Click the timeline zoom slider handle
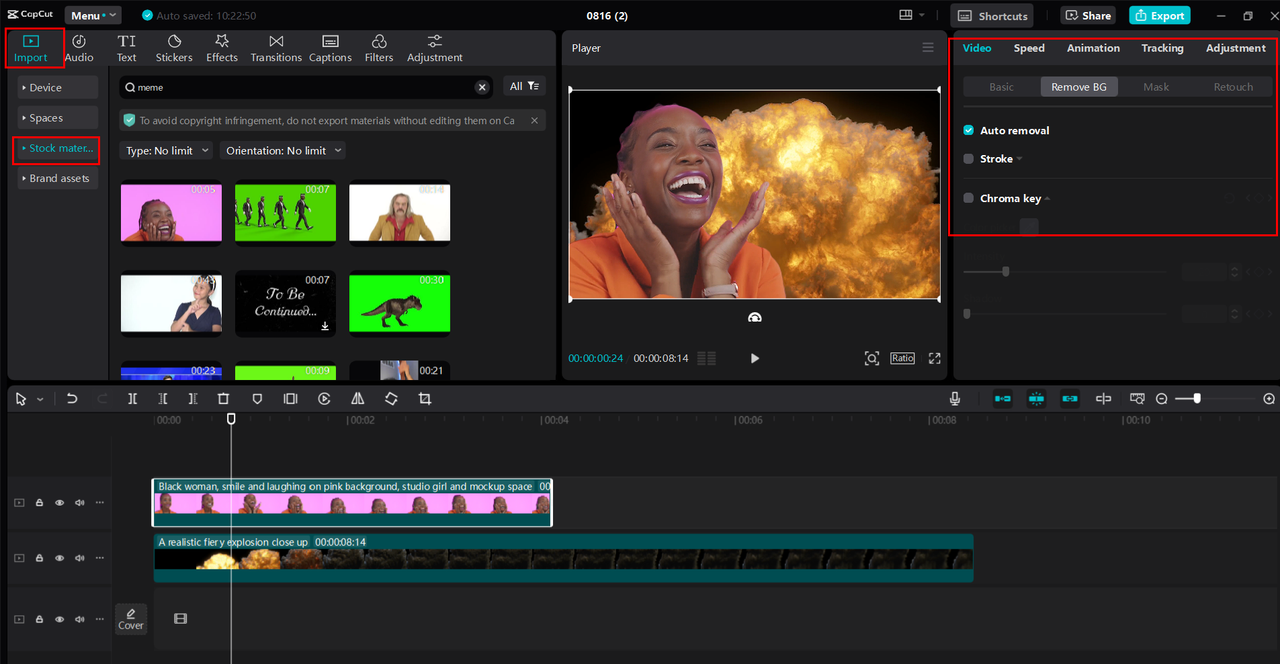This screenshot has height=664, width=1280. [1197, 398]
